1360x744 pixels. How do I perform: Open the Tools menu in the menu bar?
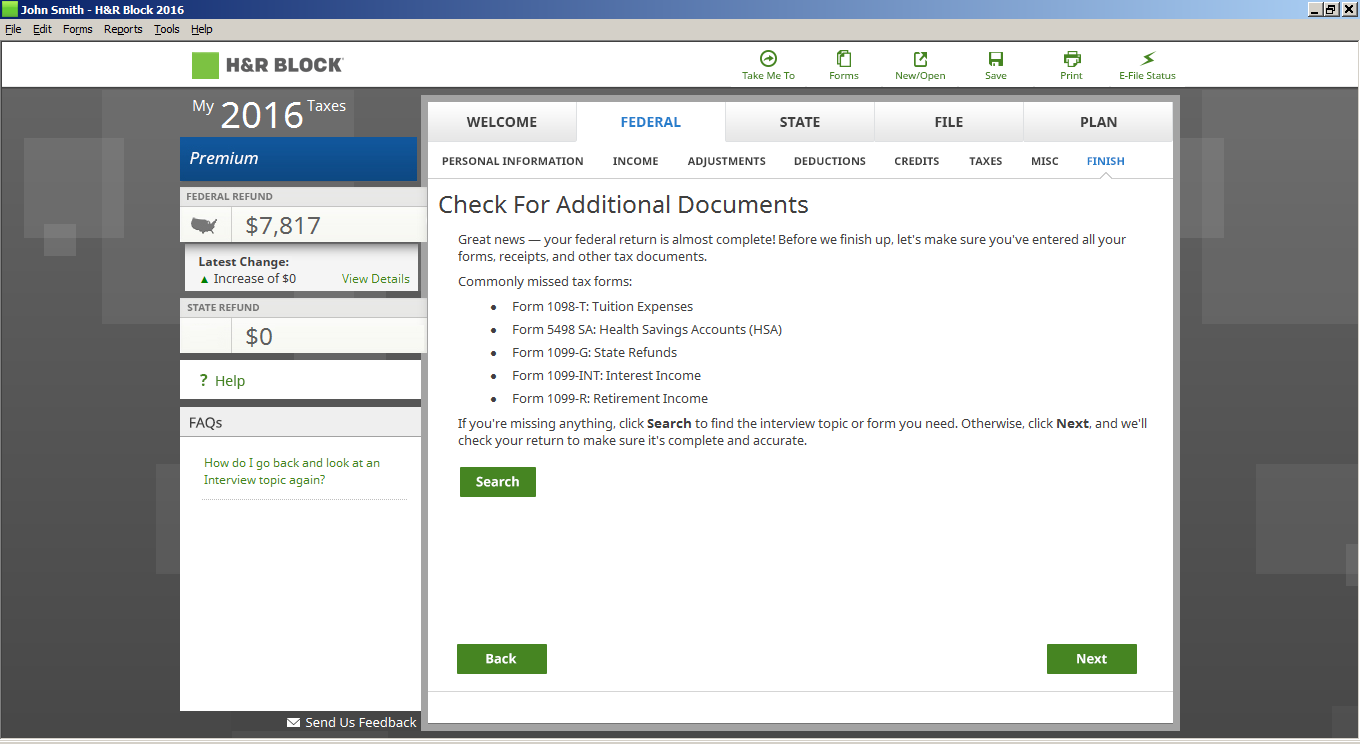pyautogui.click(x=166, y=29)
